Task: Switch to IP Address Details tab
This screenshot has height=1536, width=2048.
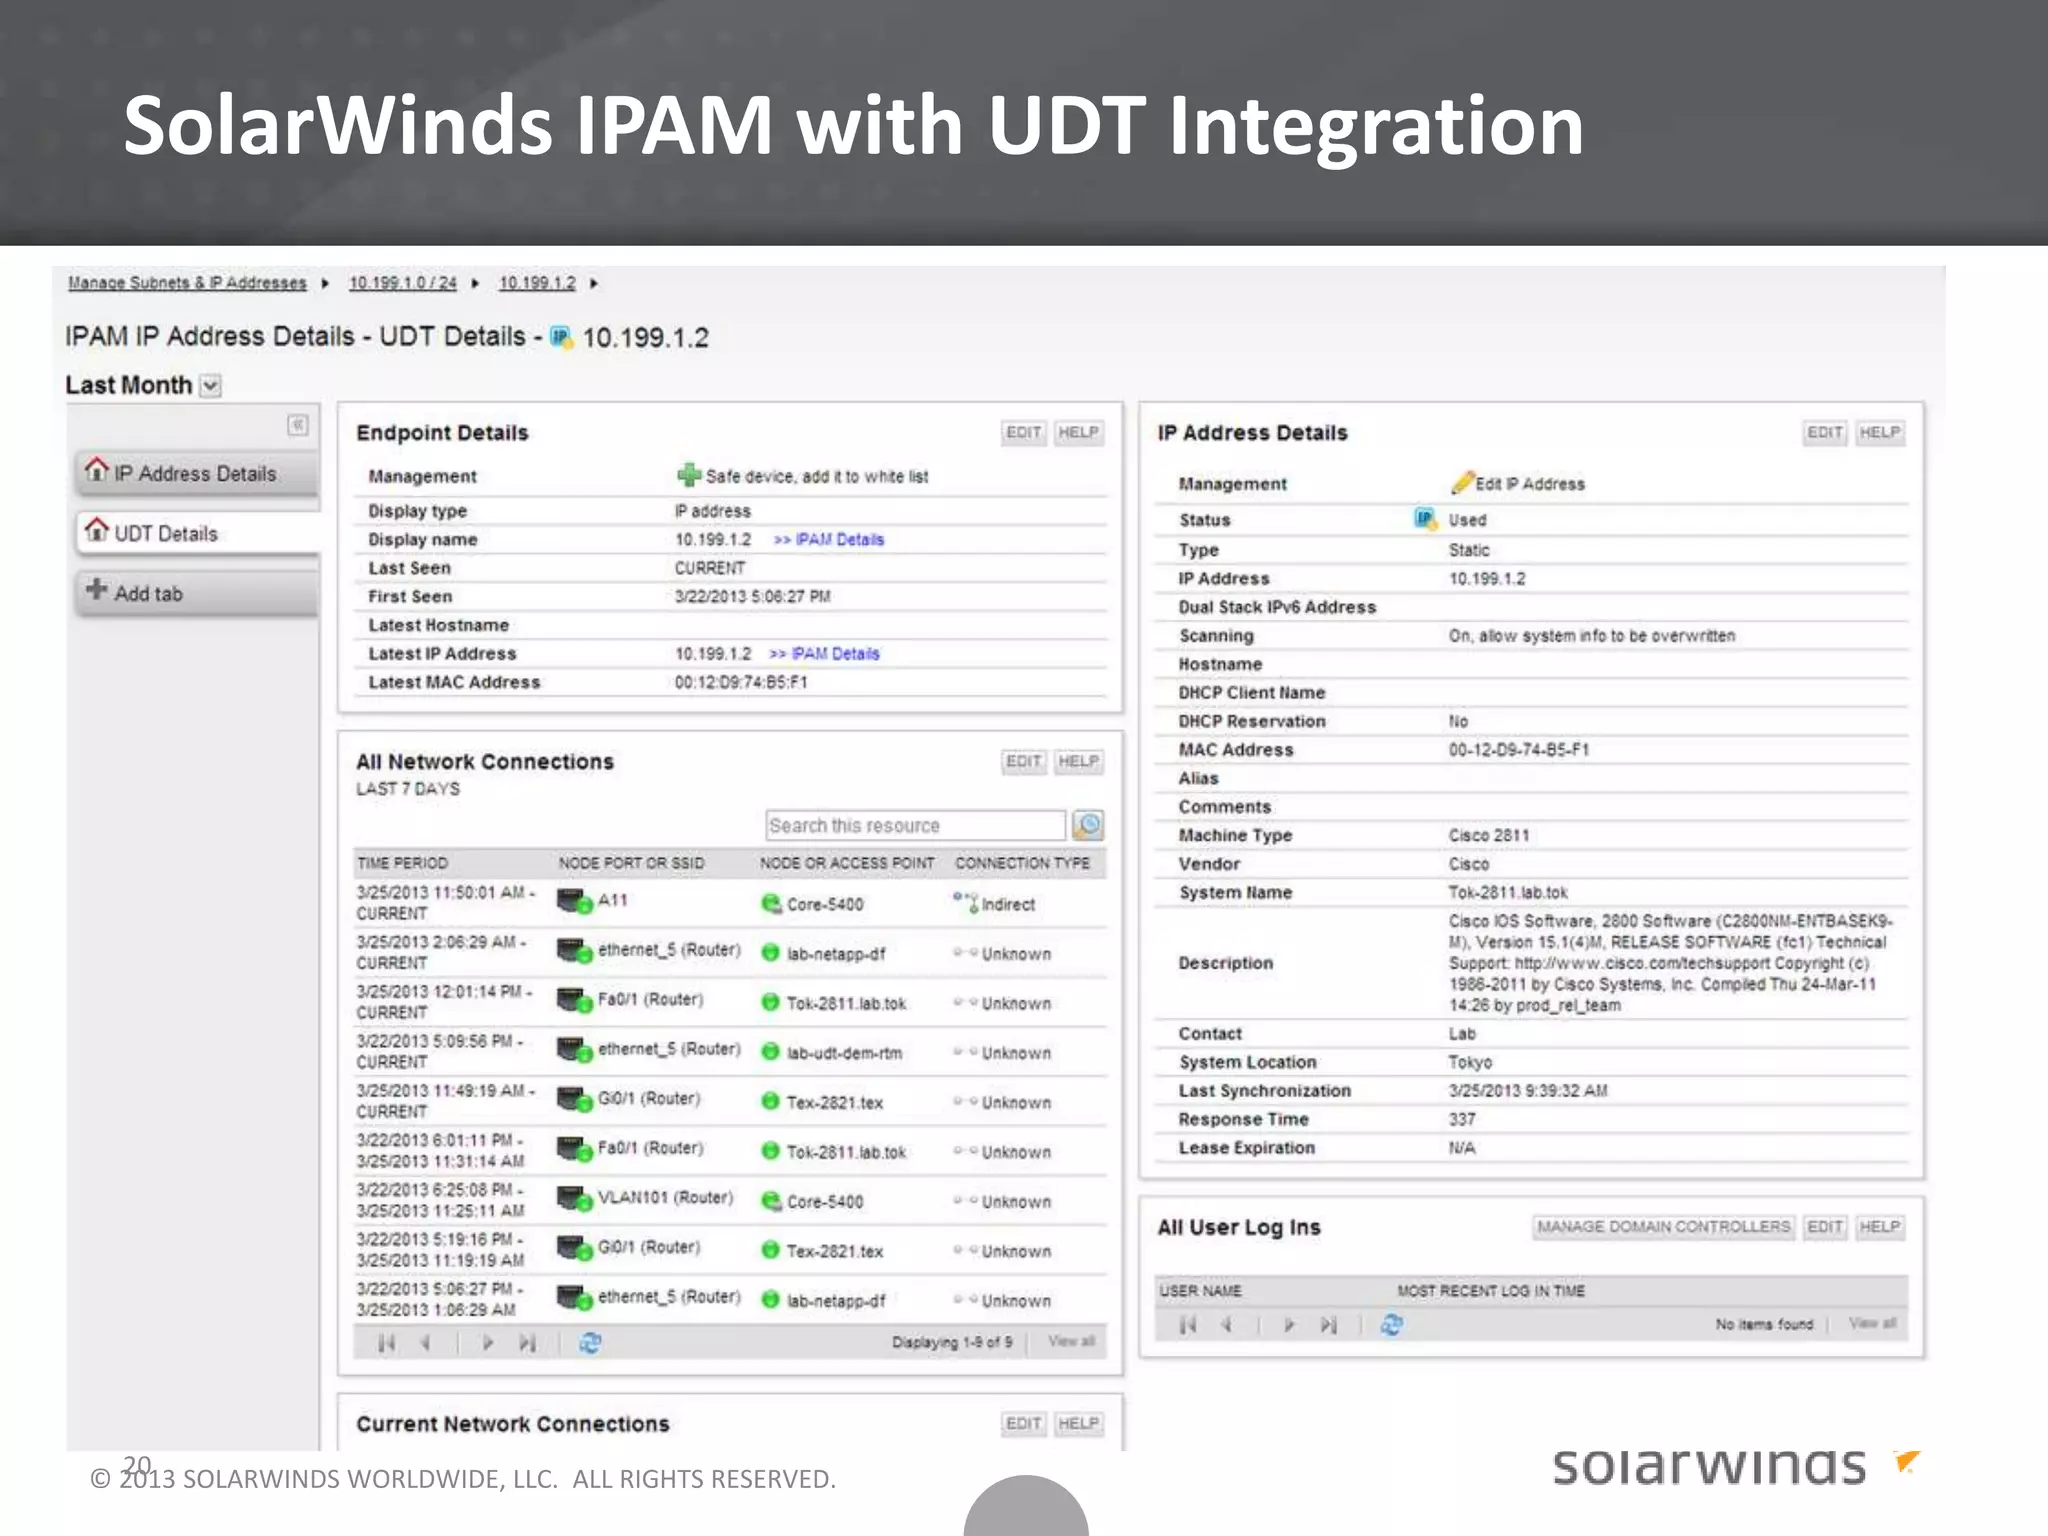Action: pyautogui.click(x=197, y=473)
